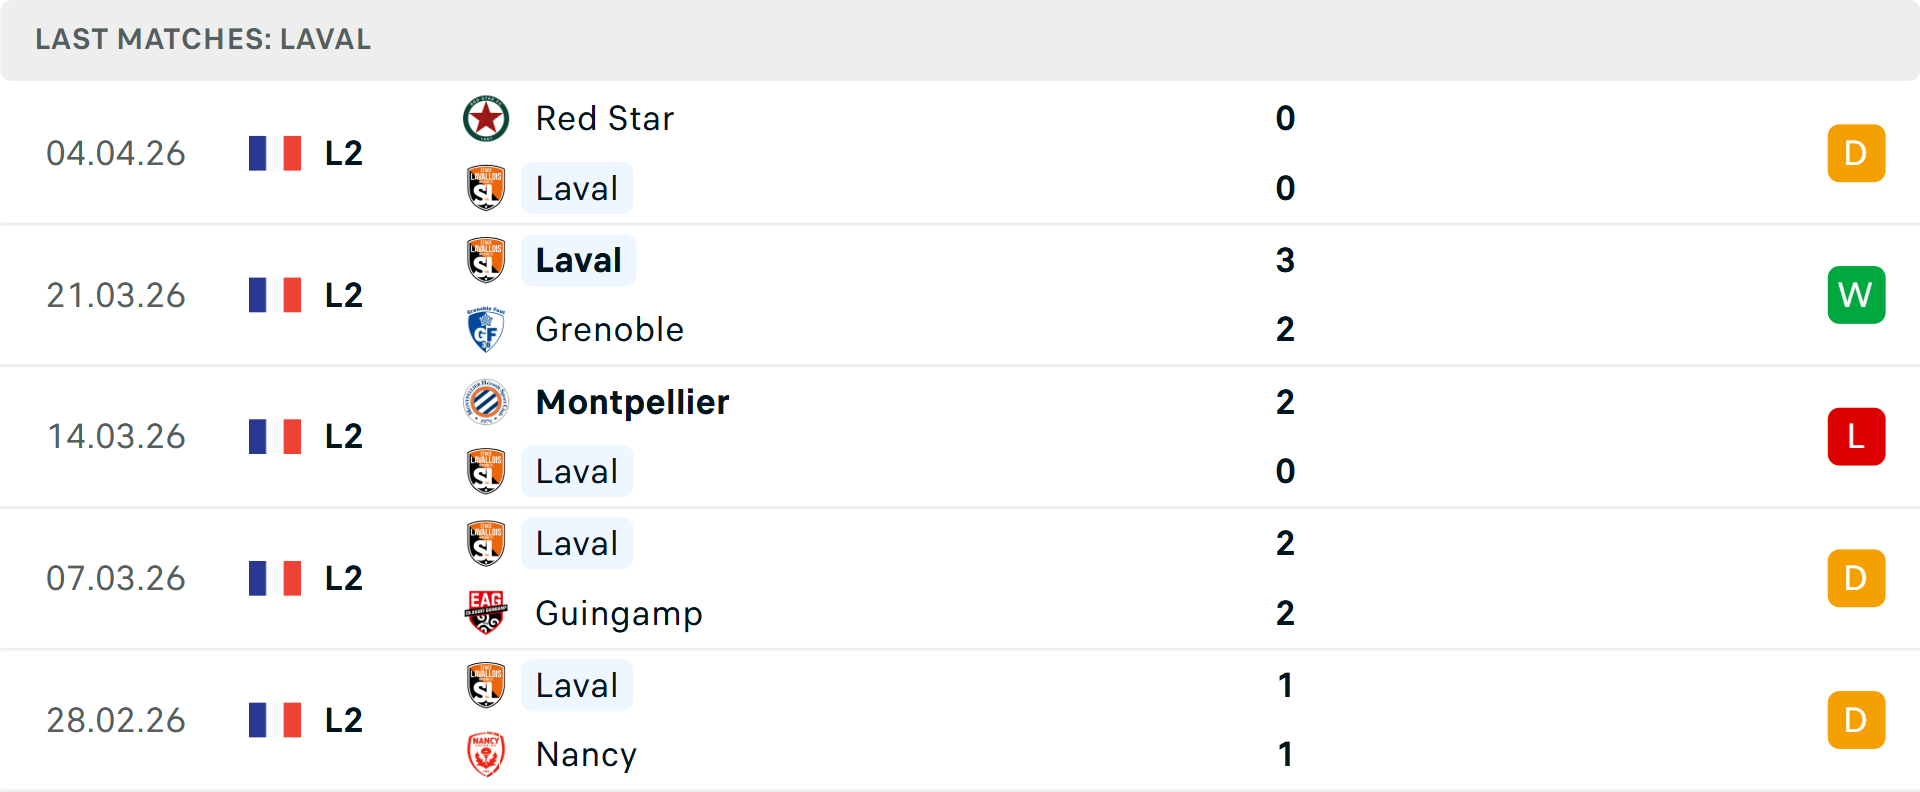Open the Grenoble team link
The image size is (1920, 792).
coord(609,330)
